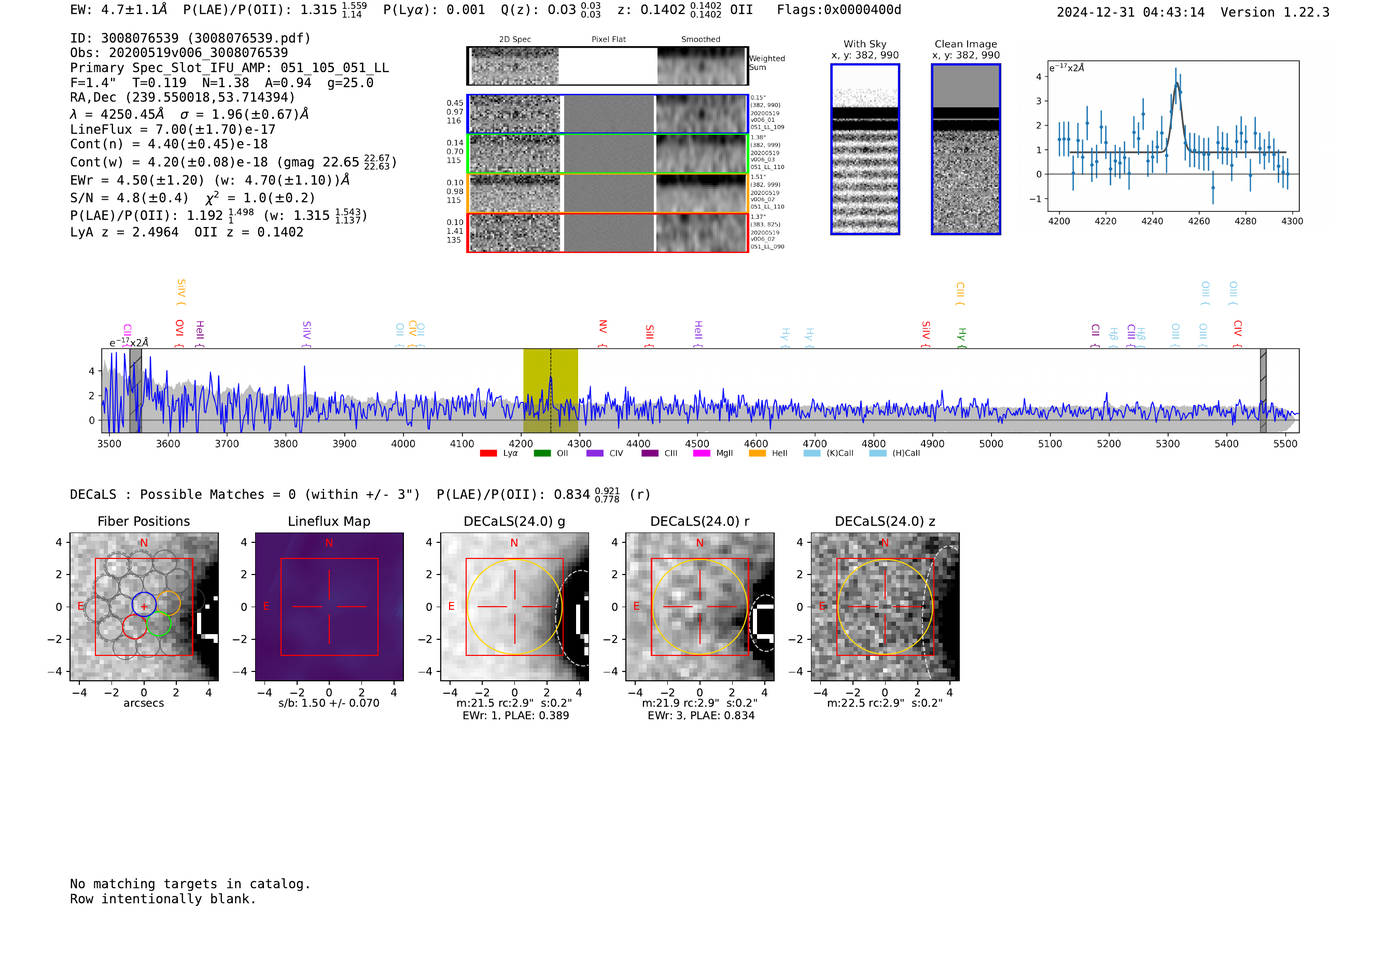Click the LineFlux = 7.00(±1.70)e-17 line
1400x953 pixels.
point(172,130)
